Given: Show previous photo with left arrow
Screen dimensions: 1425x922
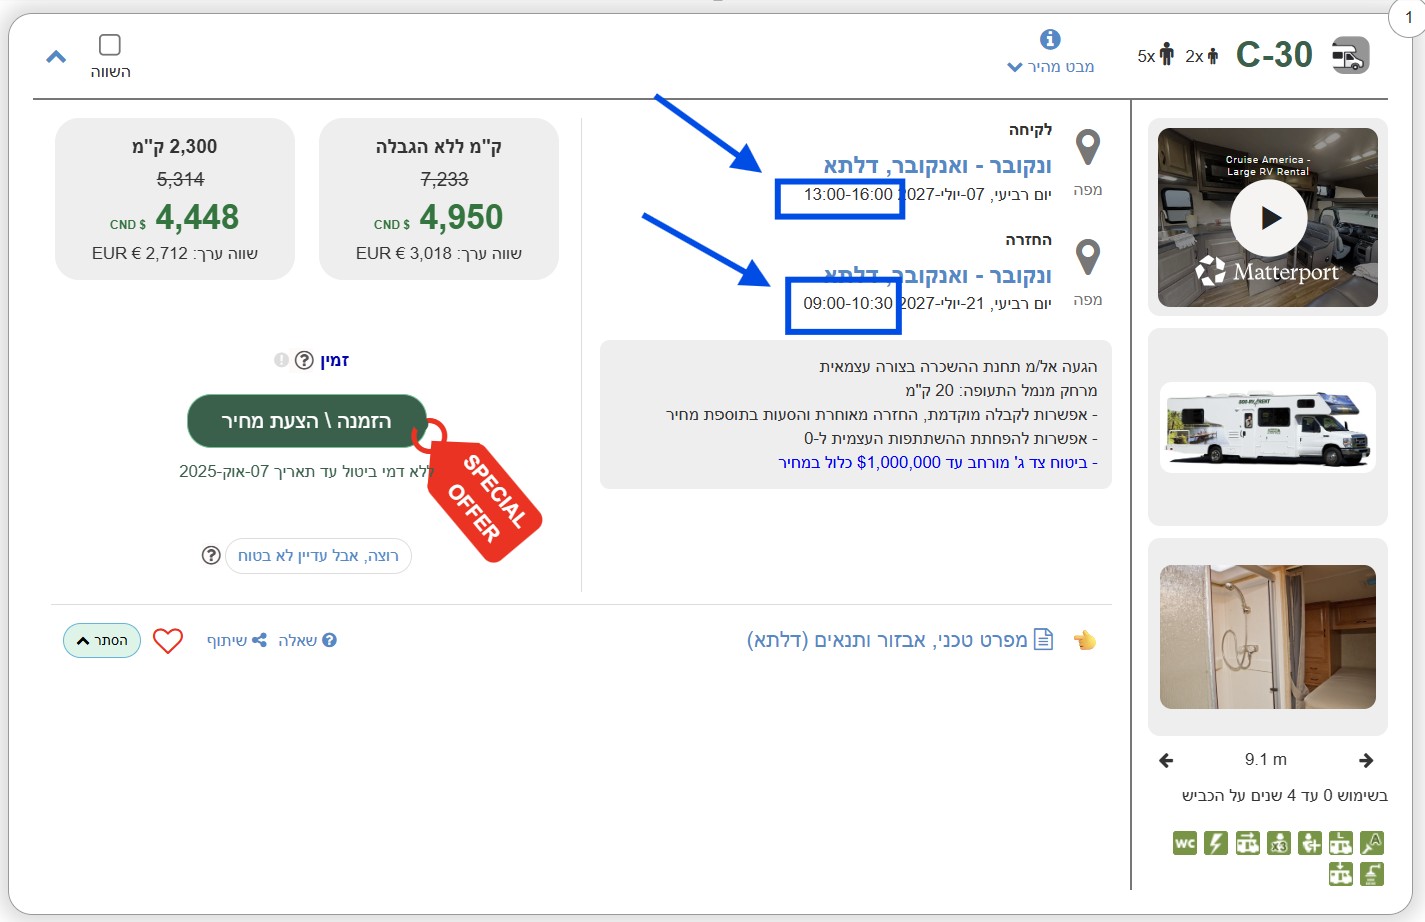Looking at the screenshot, I should [x=1166, y=760].
